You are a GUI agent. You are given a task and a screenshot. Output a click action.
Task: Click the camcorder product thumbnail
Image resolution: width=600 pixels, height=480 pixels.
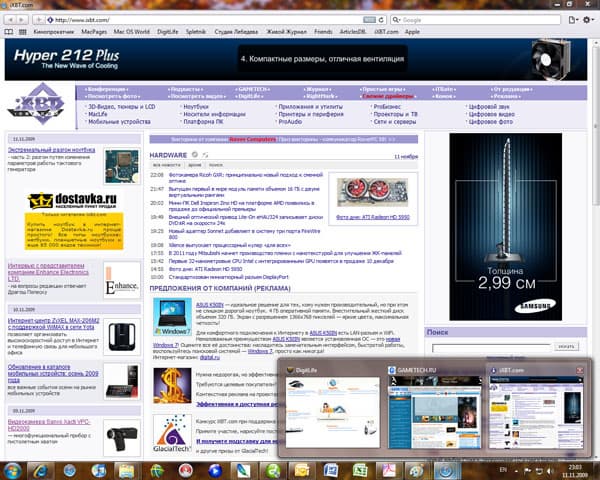click(x=122, y=438)
